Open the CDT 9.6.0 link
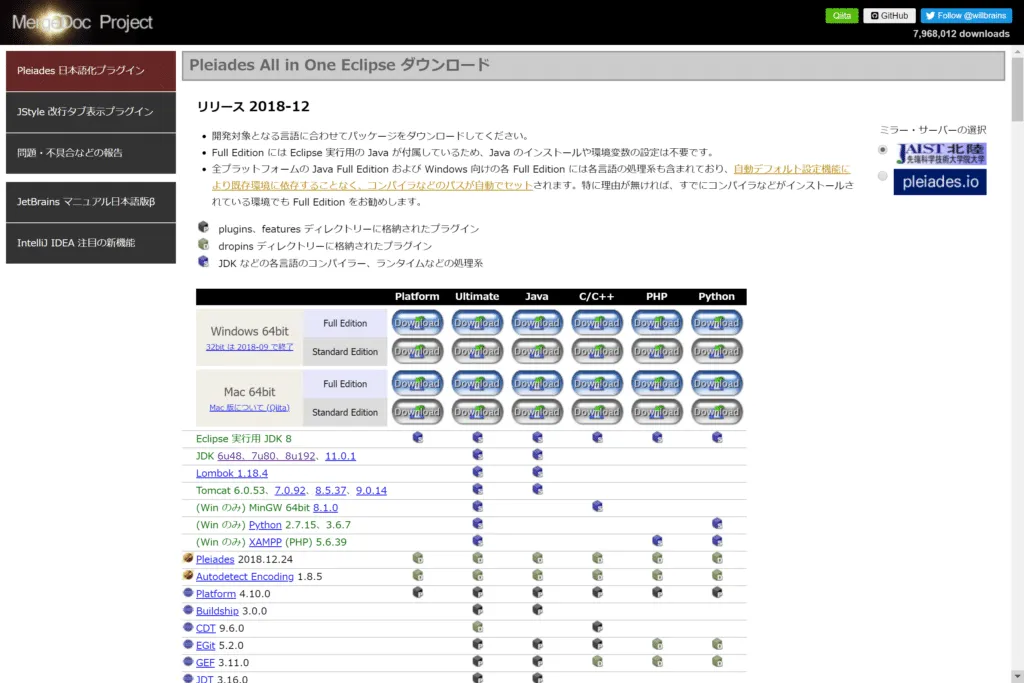1024x683 pixels. pyautogui.click(x=206, y=628)
